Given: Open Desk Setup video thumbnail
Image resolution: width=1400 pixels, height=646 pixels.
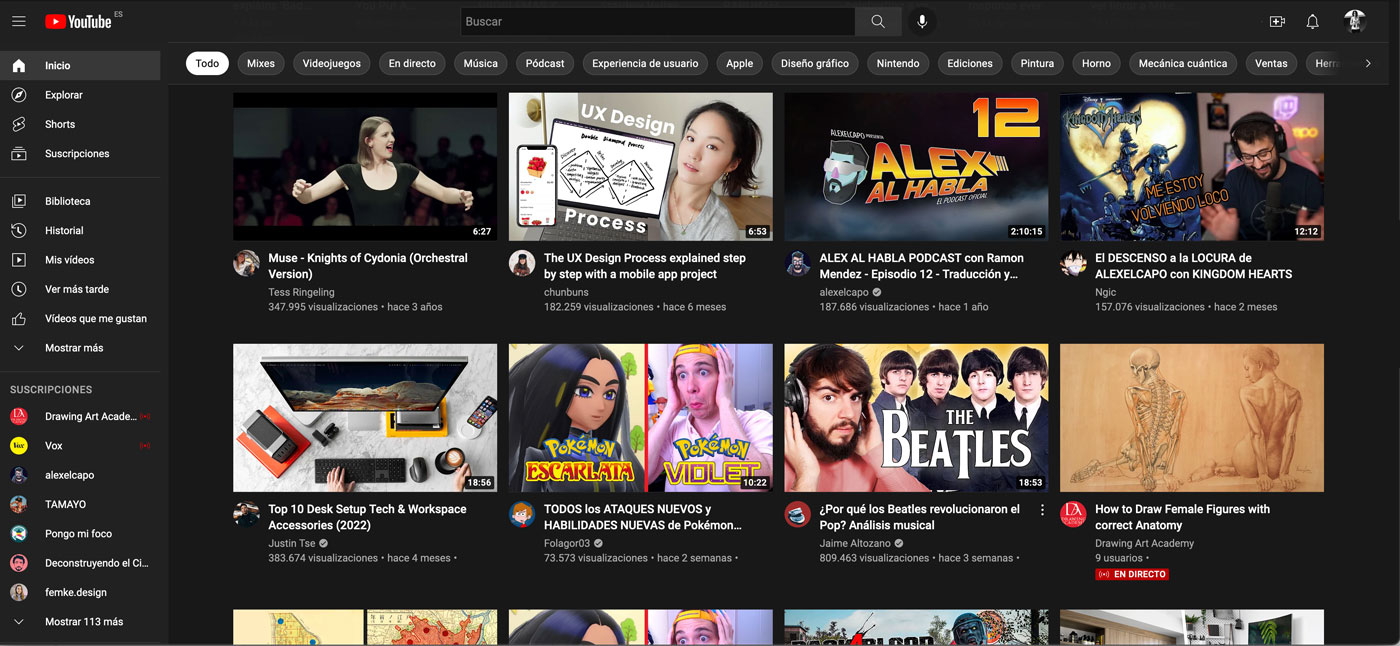Looking at the screenshot, I should tap(365, 418).
